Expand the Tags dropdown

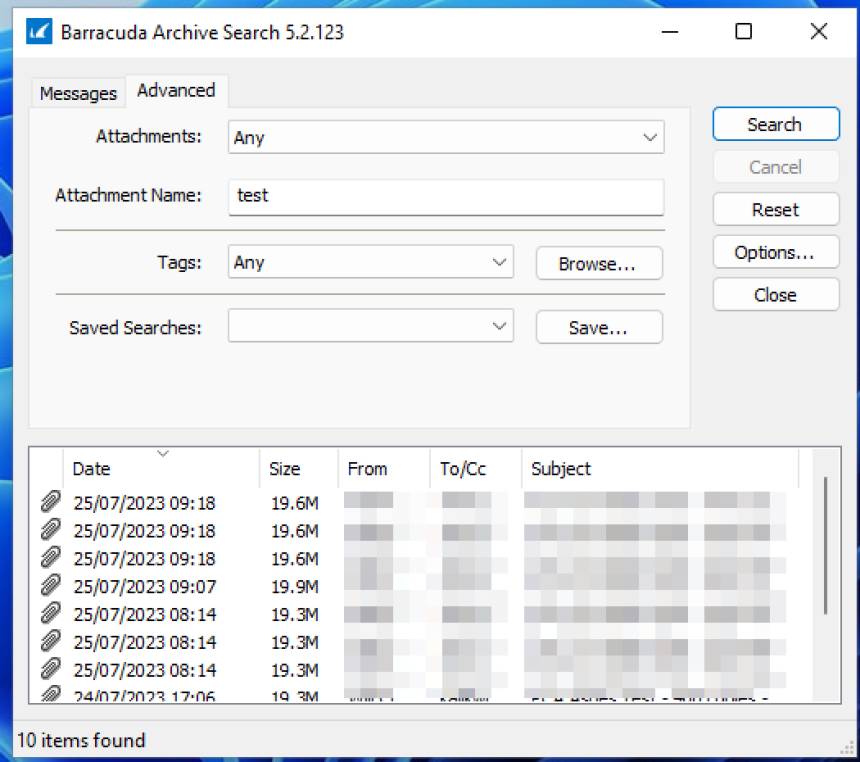pyautogui.click(x=371, y=262)
